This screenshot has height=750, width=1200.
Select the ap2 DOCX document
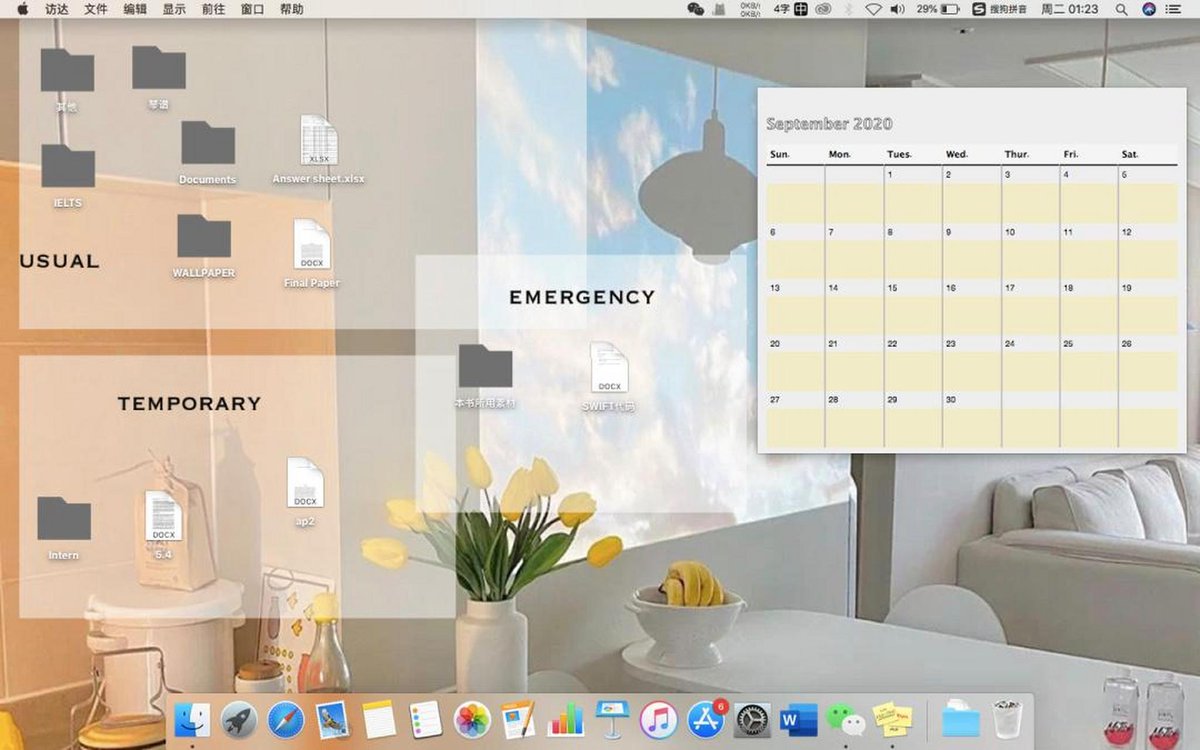(305, 483)
